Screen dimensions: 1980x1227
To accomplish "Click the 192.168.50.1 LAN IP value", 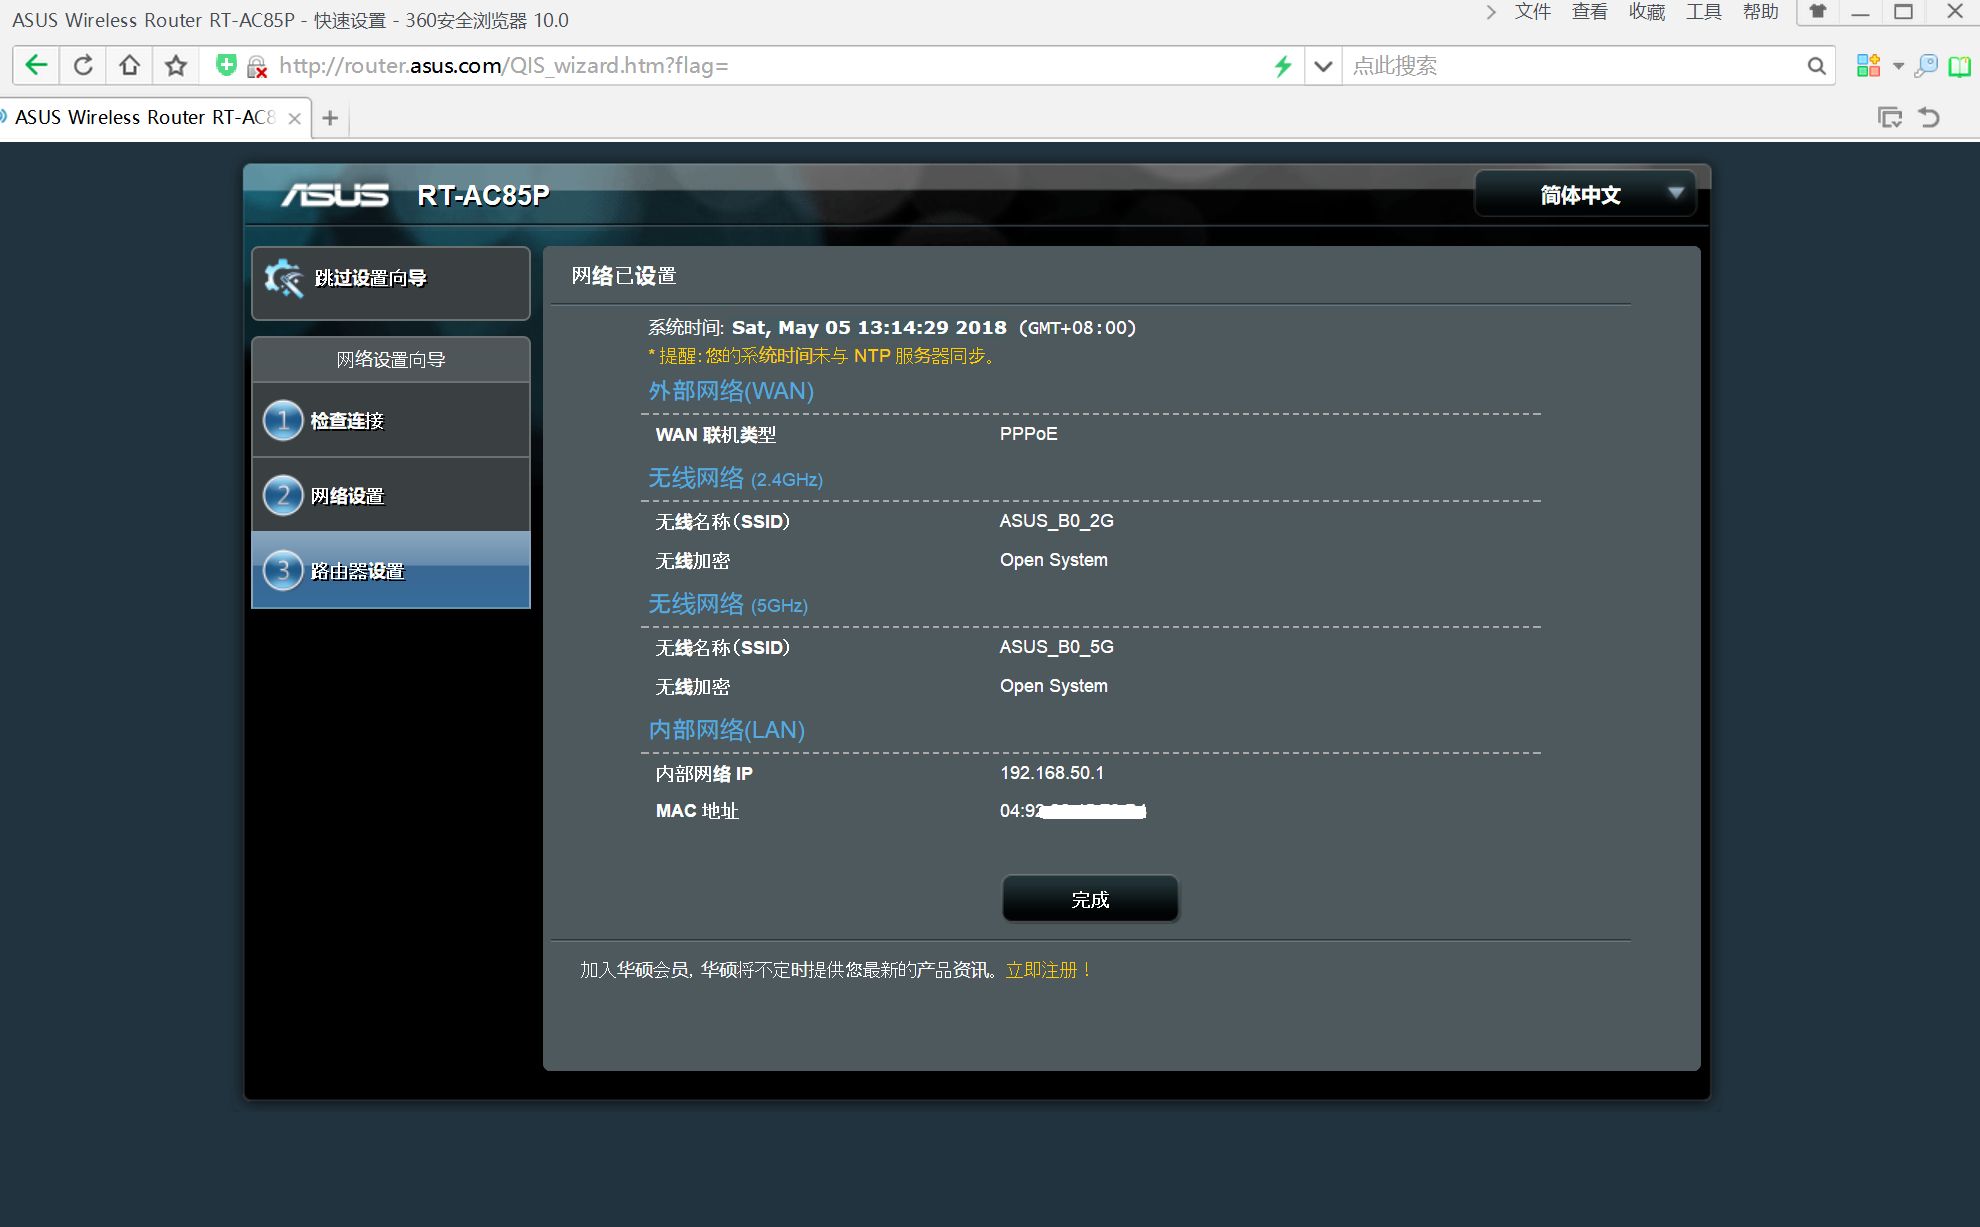I will 1052,773.
